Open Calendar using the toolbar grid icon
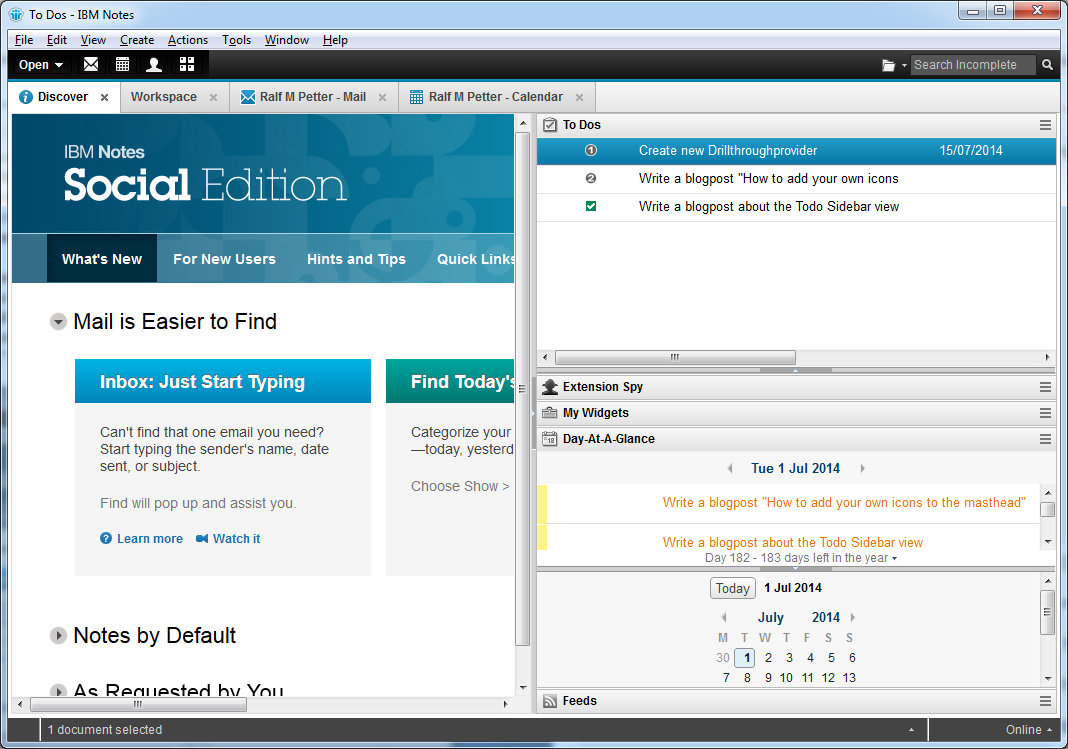 (122, 65)
